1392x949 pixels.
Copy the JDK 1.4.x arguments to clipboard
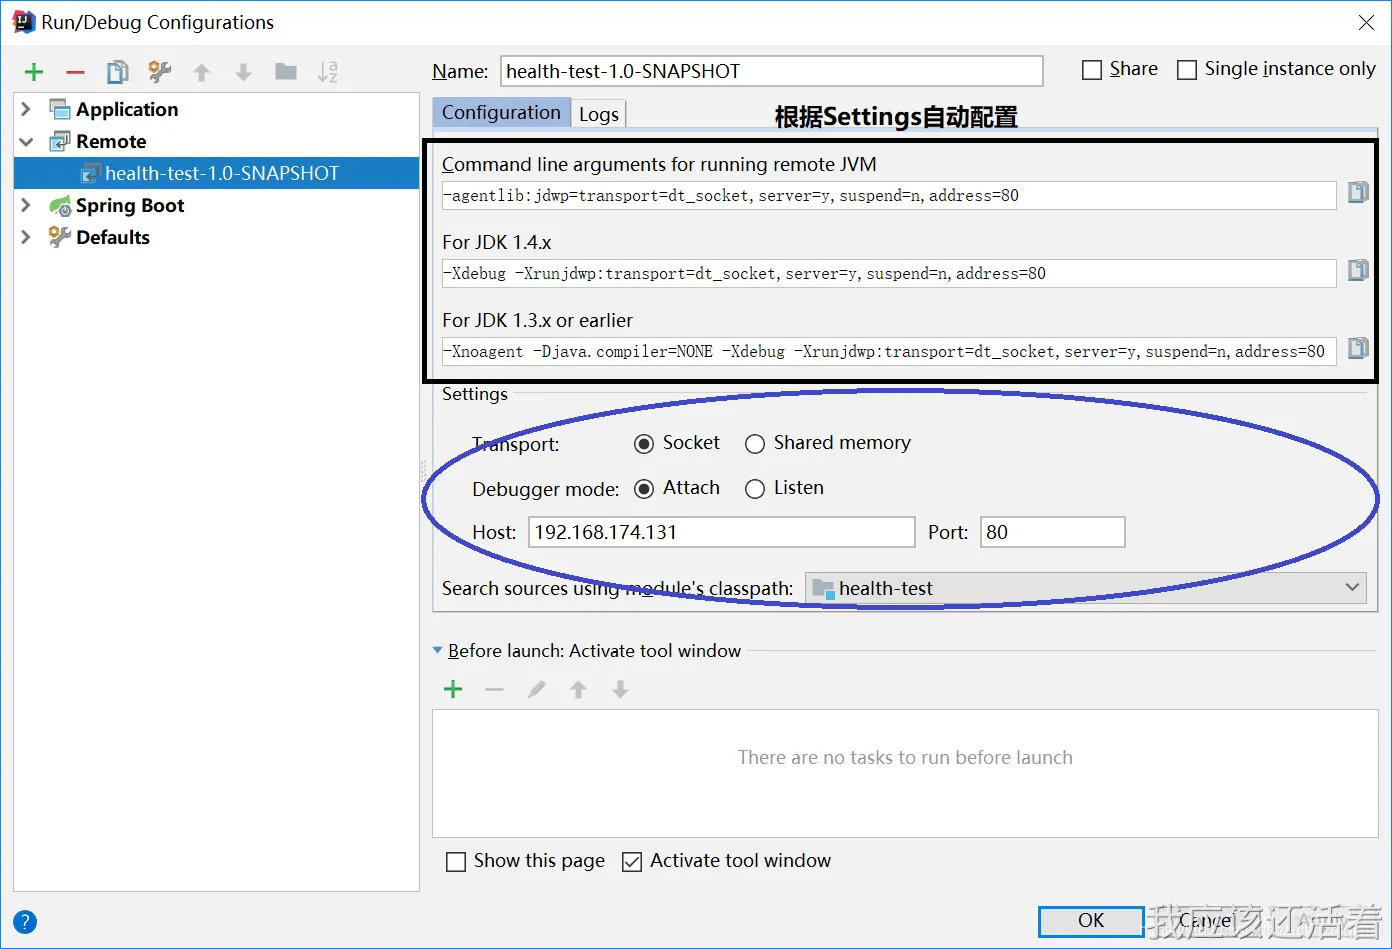pos(1357,270)
